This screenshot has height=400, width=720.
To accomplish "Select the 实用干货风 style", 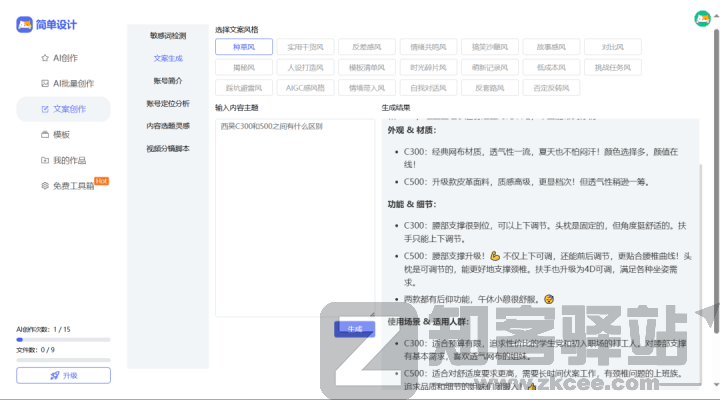I will point(305,47).
